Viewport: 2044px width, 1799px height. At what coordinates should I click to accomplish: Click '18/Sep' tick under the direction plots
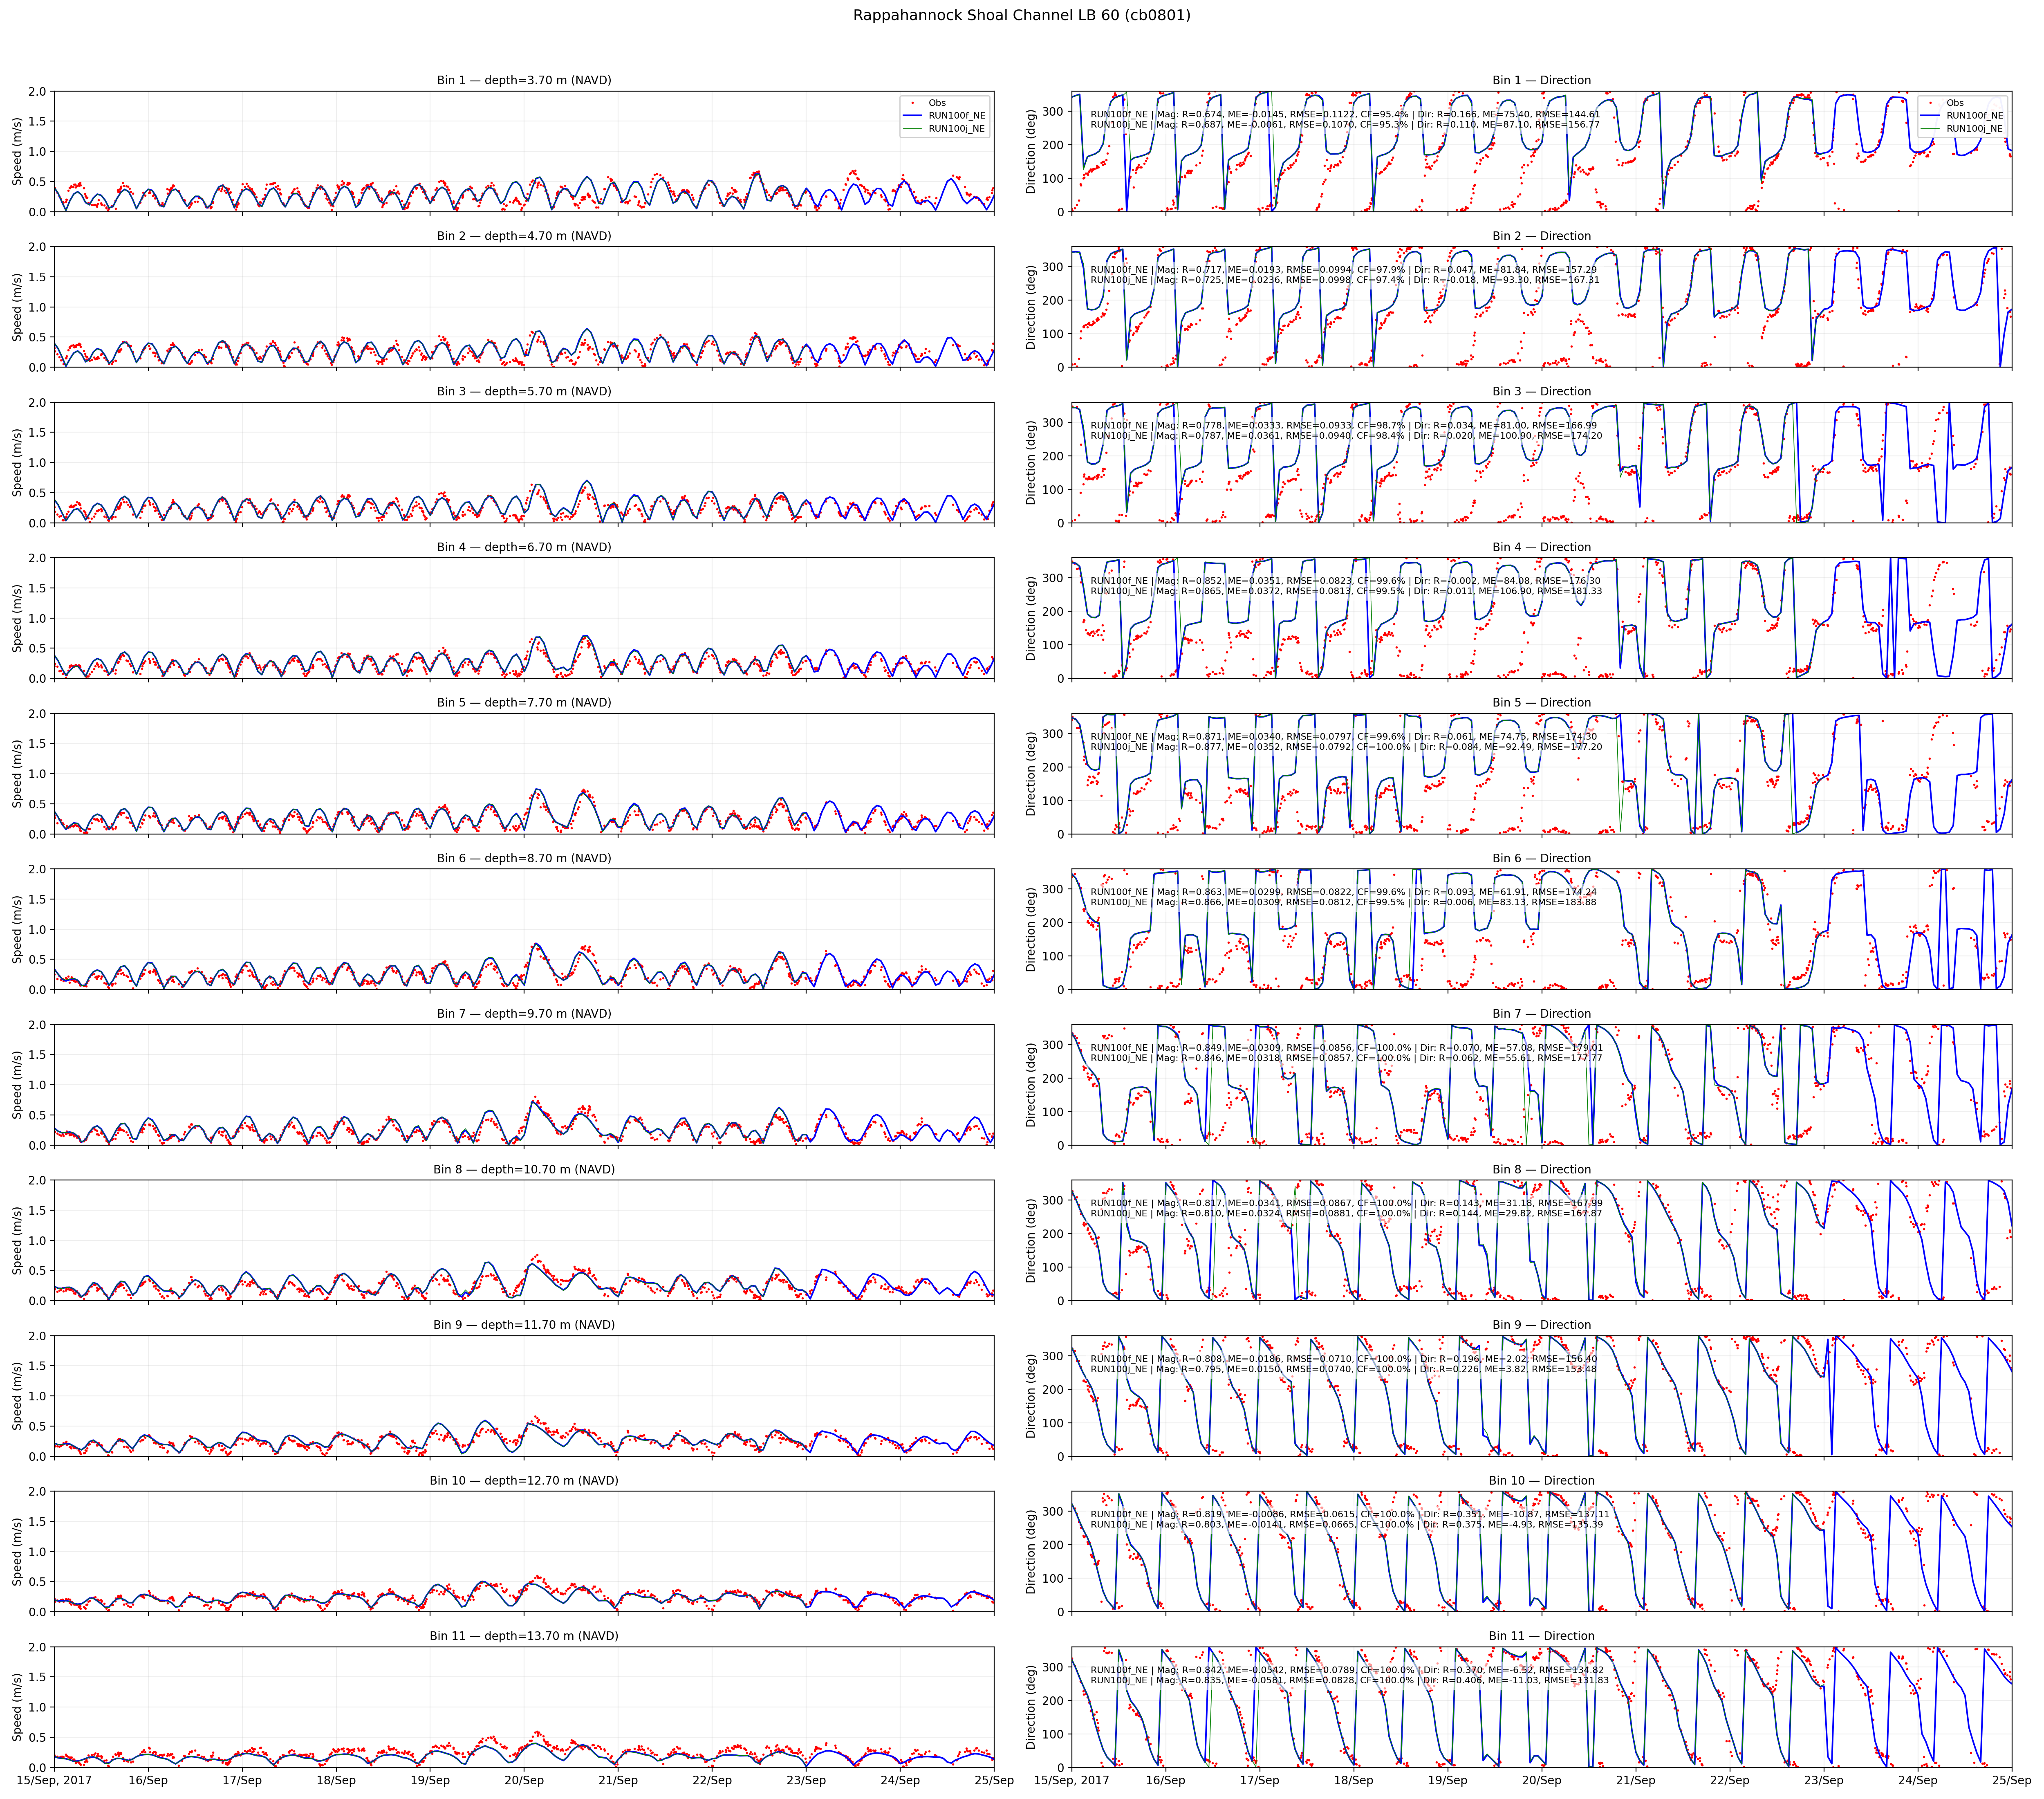[x=1354, y=1780]
